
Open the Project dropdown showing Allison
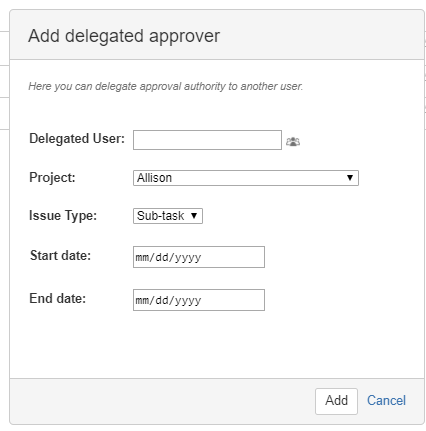(x=246, y=178)
